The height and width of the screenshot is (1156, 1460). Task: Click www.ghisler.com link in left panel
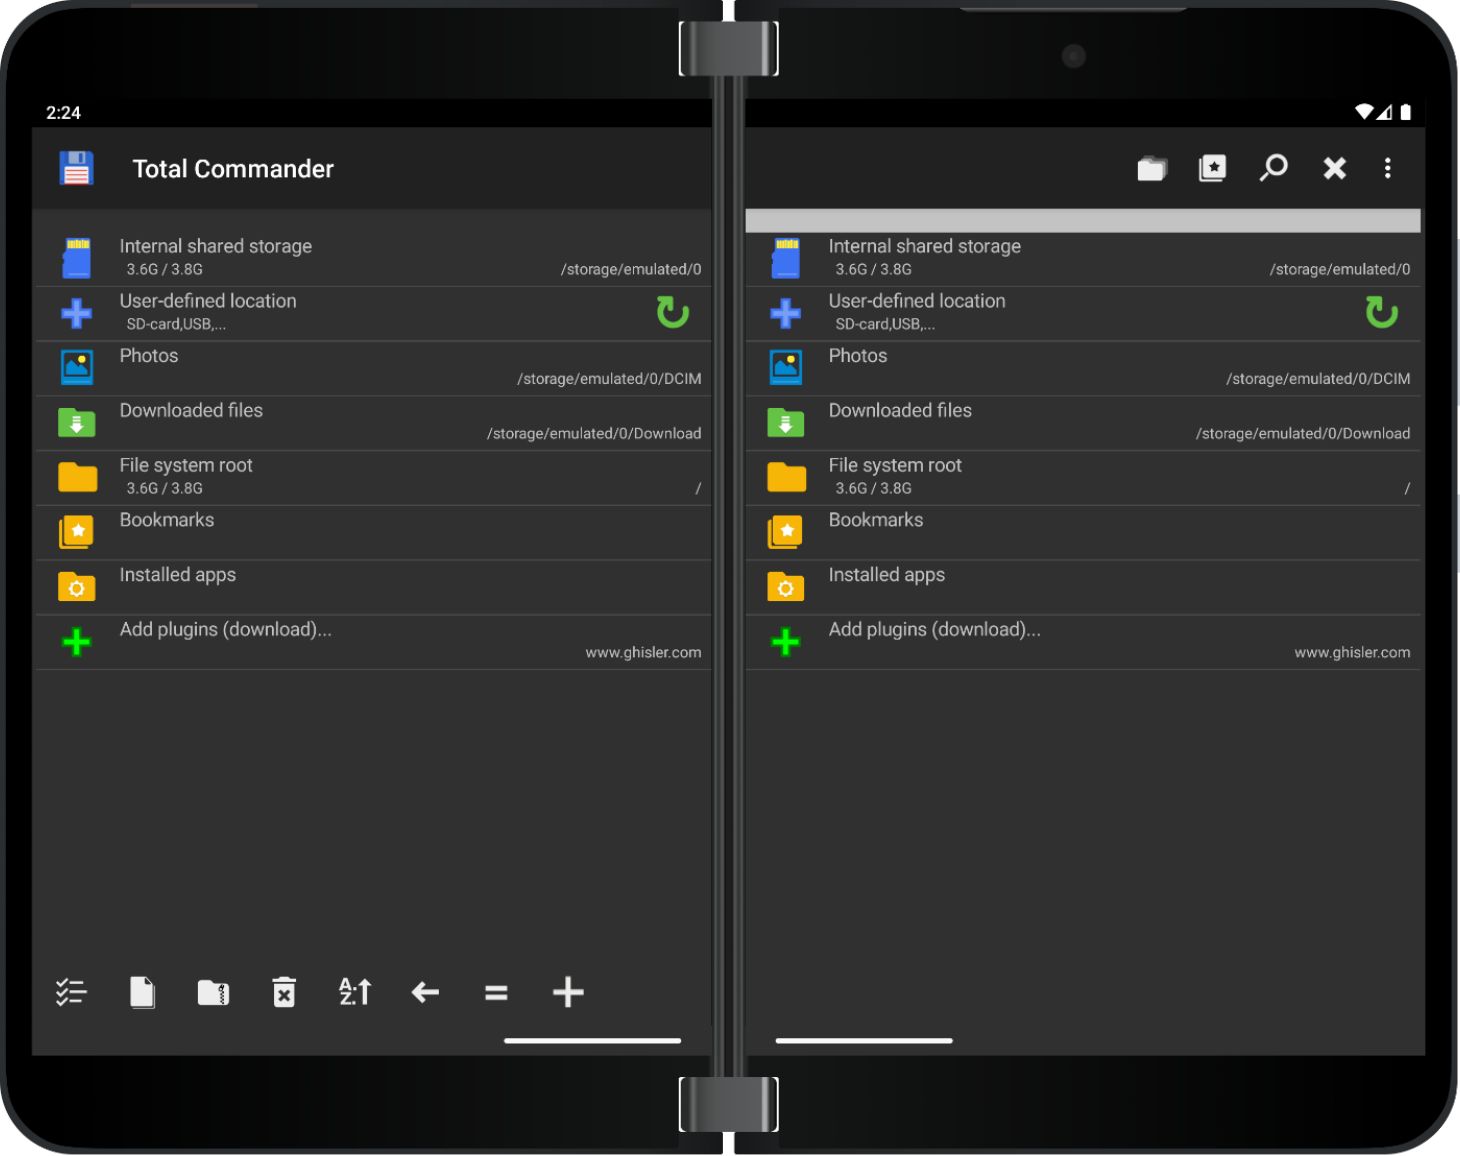(643, 653)
